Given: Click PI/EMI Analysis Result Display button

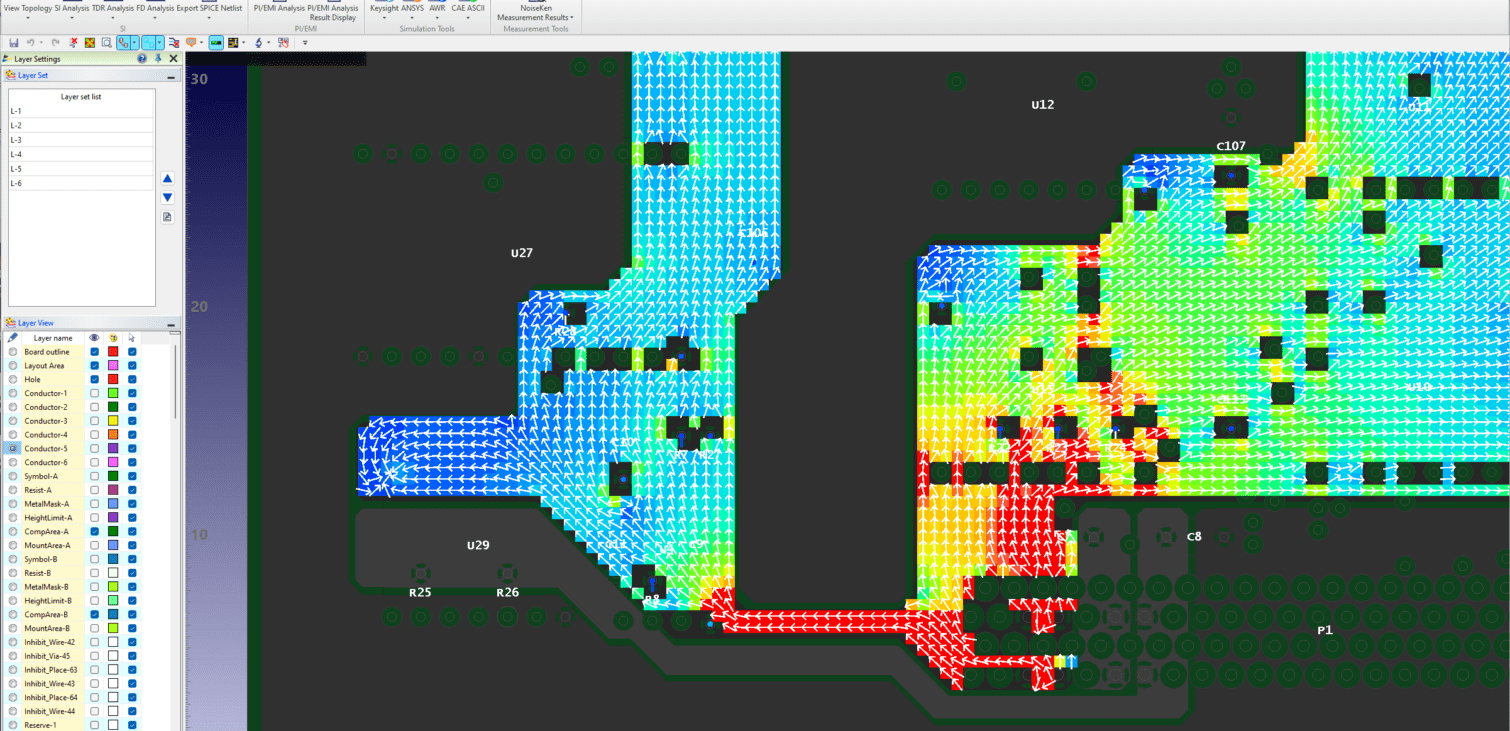Looking at the screenshot, I should click(x=333, y=13).
